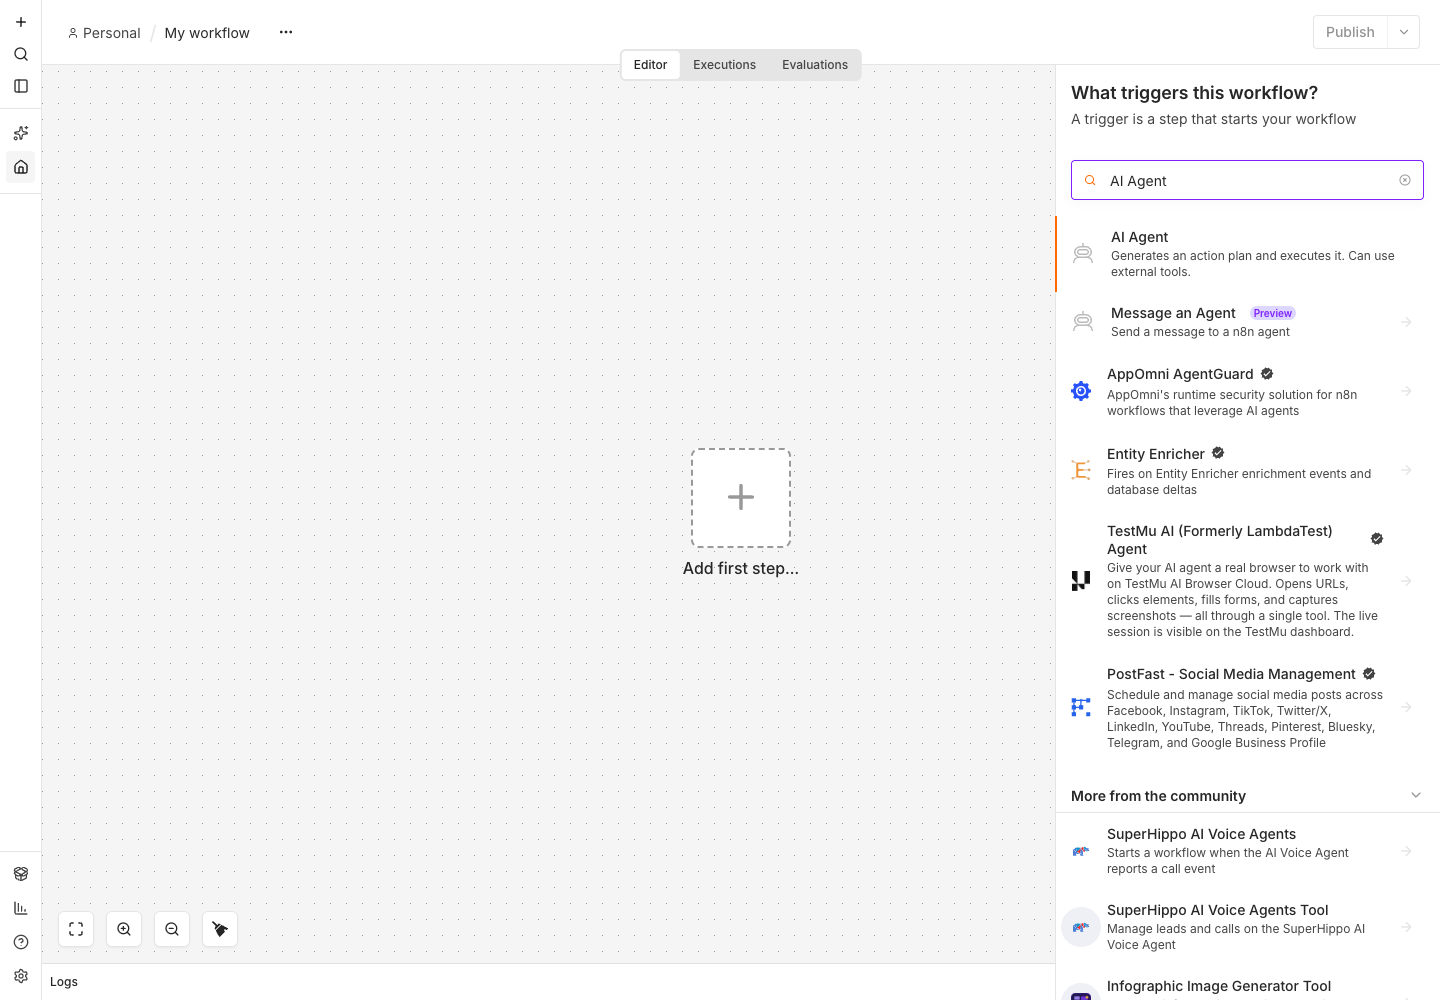Viewport: 1440px width, 1000px height.
Task: Open the Evaluations tab
Action: coord(815,65)
